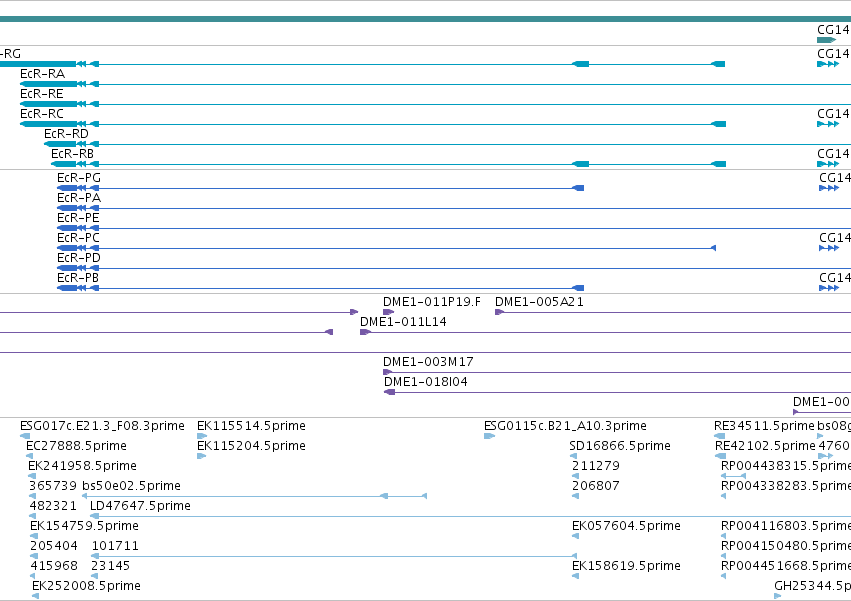The image size is (851, 601).
Task: Select EST label RP004150480.5prime
Action: [x=786, y=546]
